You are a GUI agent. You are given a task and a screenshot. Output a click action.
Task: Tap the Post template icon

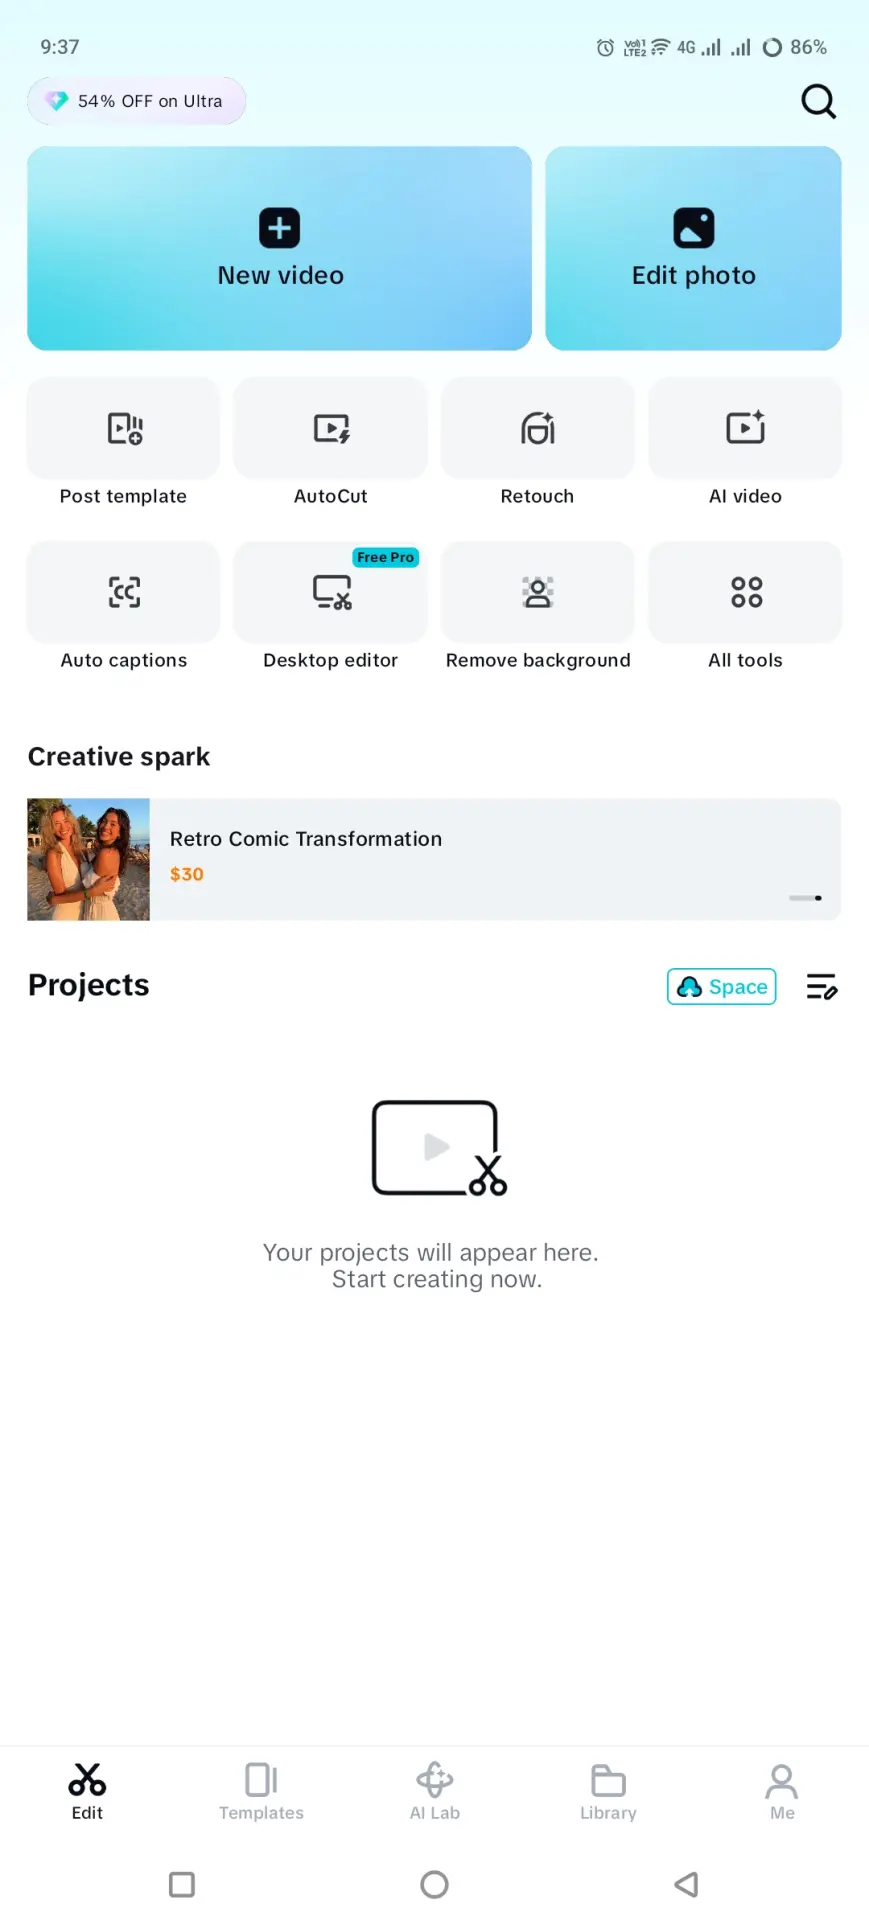pyautogui.click(x=124, y=428)
